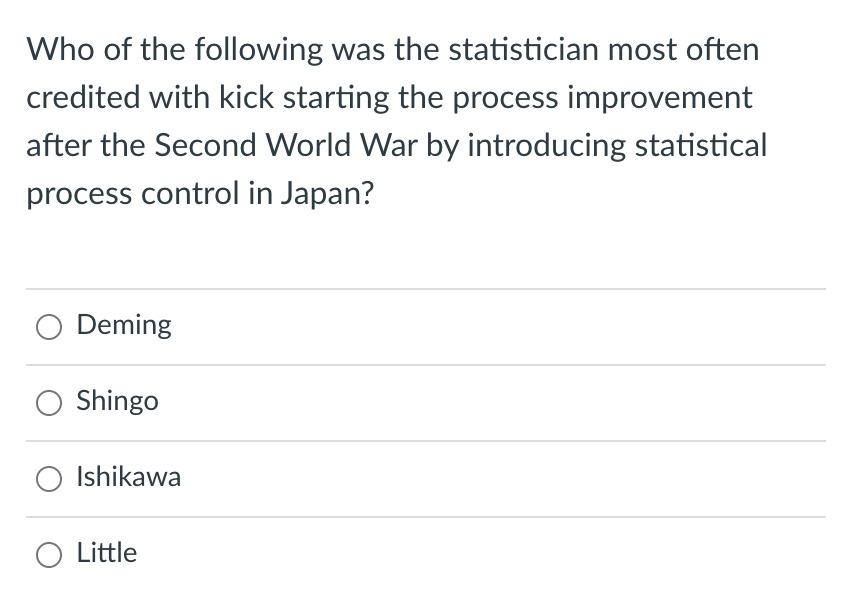Image resolution: width=852 pixels, height=612 pixels.
Task: Select the Shingo radio button
Action: click(48, 401)
